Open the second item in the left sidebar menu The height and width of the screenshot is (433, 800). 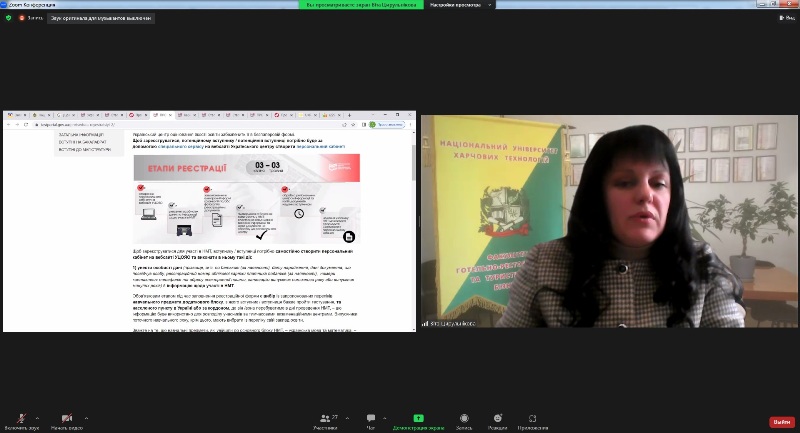[85, 142]
